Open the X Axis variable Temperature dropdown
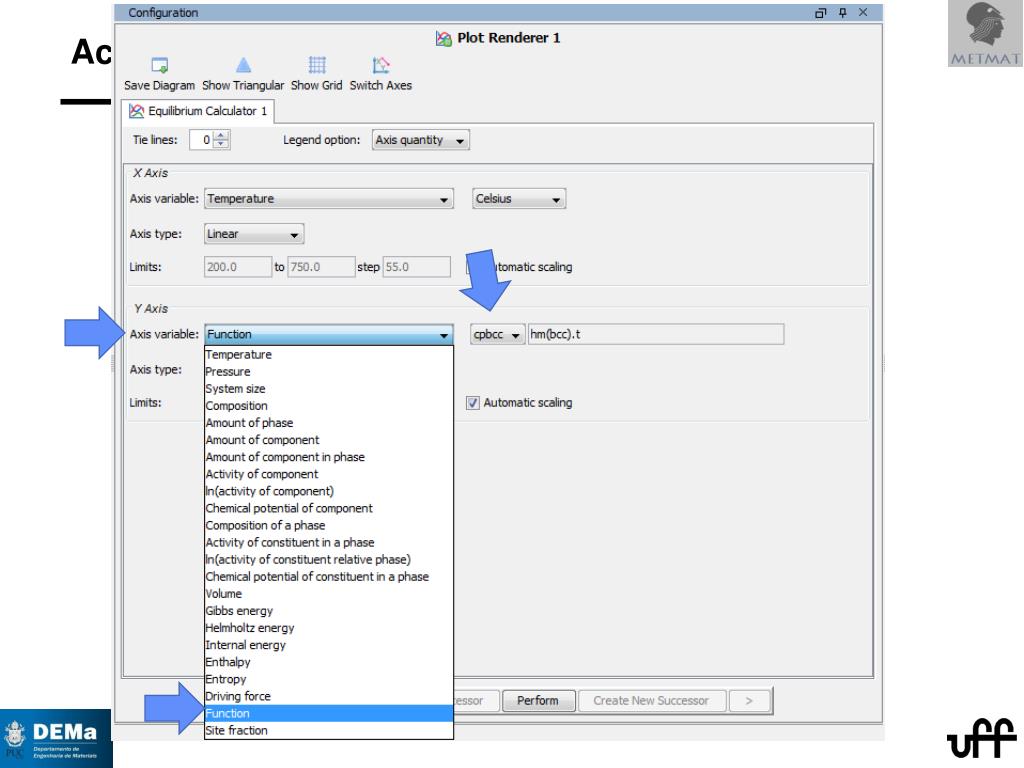Screen dimensions: 1024x768 [328, 199]
